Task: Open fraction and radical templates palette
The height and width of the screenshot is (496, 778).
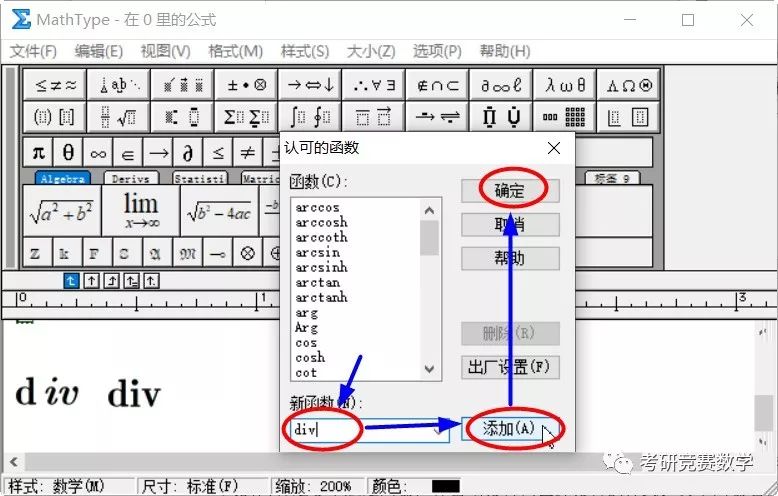Action: click(119, 117)
